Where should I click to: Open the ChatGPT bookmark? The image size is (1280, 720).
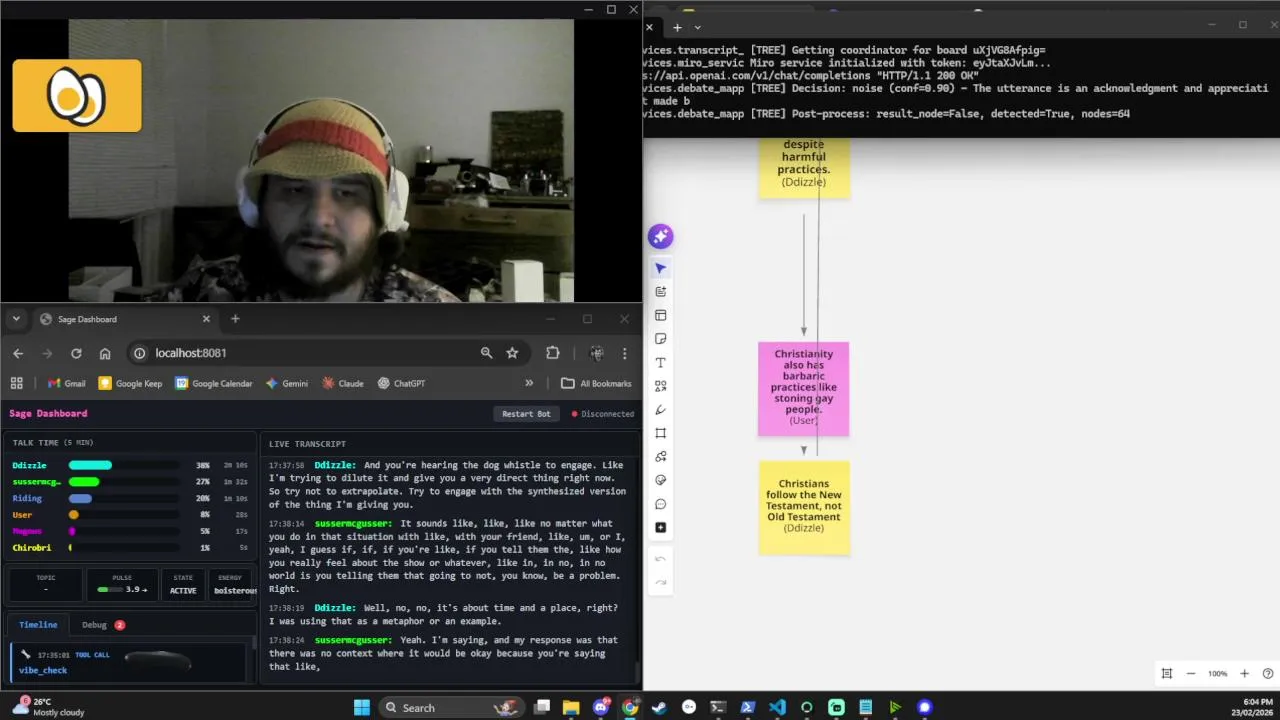pyautogui.click(x=401, y=383)
